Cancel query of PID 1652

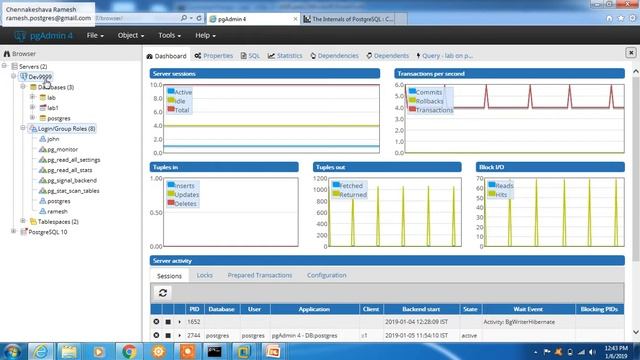pos(168,322)
